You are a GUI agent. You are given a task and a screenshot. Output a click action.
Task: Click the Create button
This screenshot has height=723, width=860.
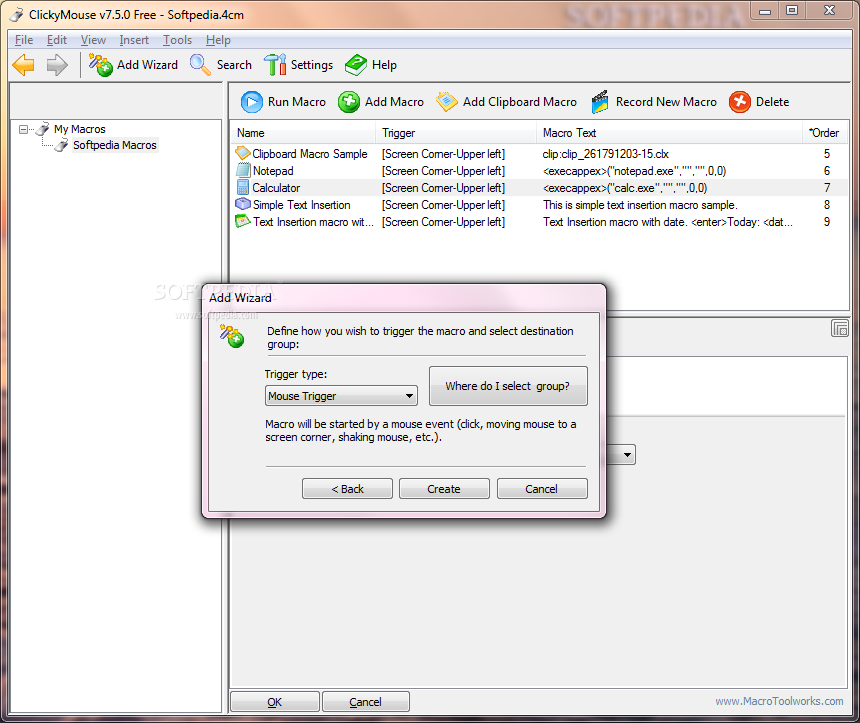(x=444, y=488)
